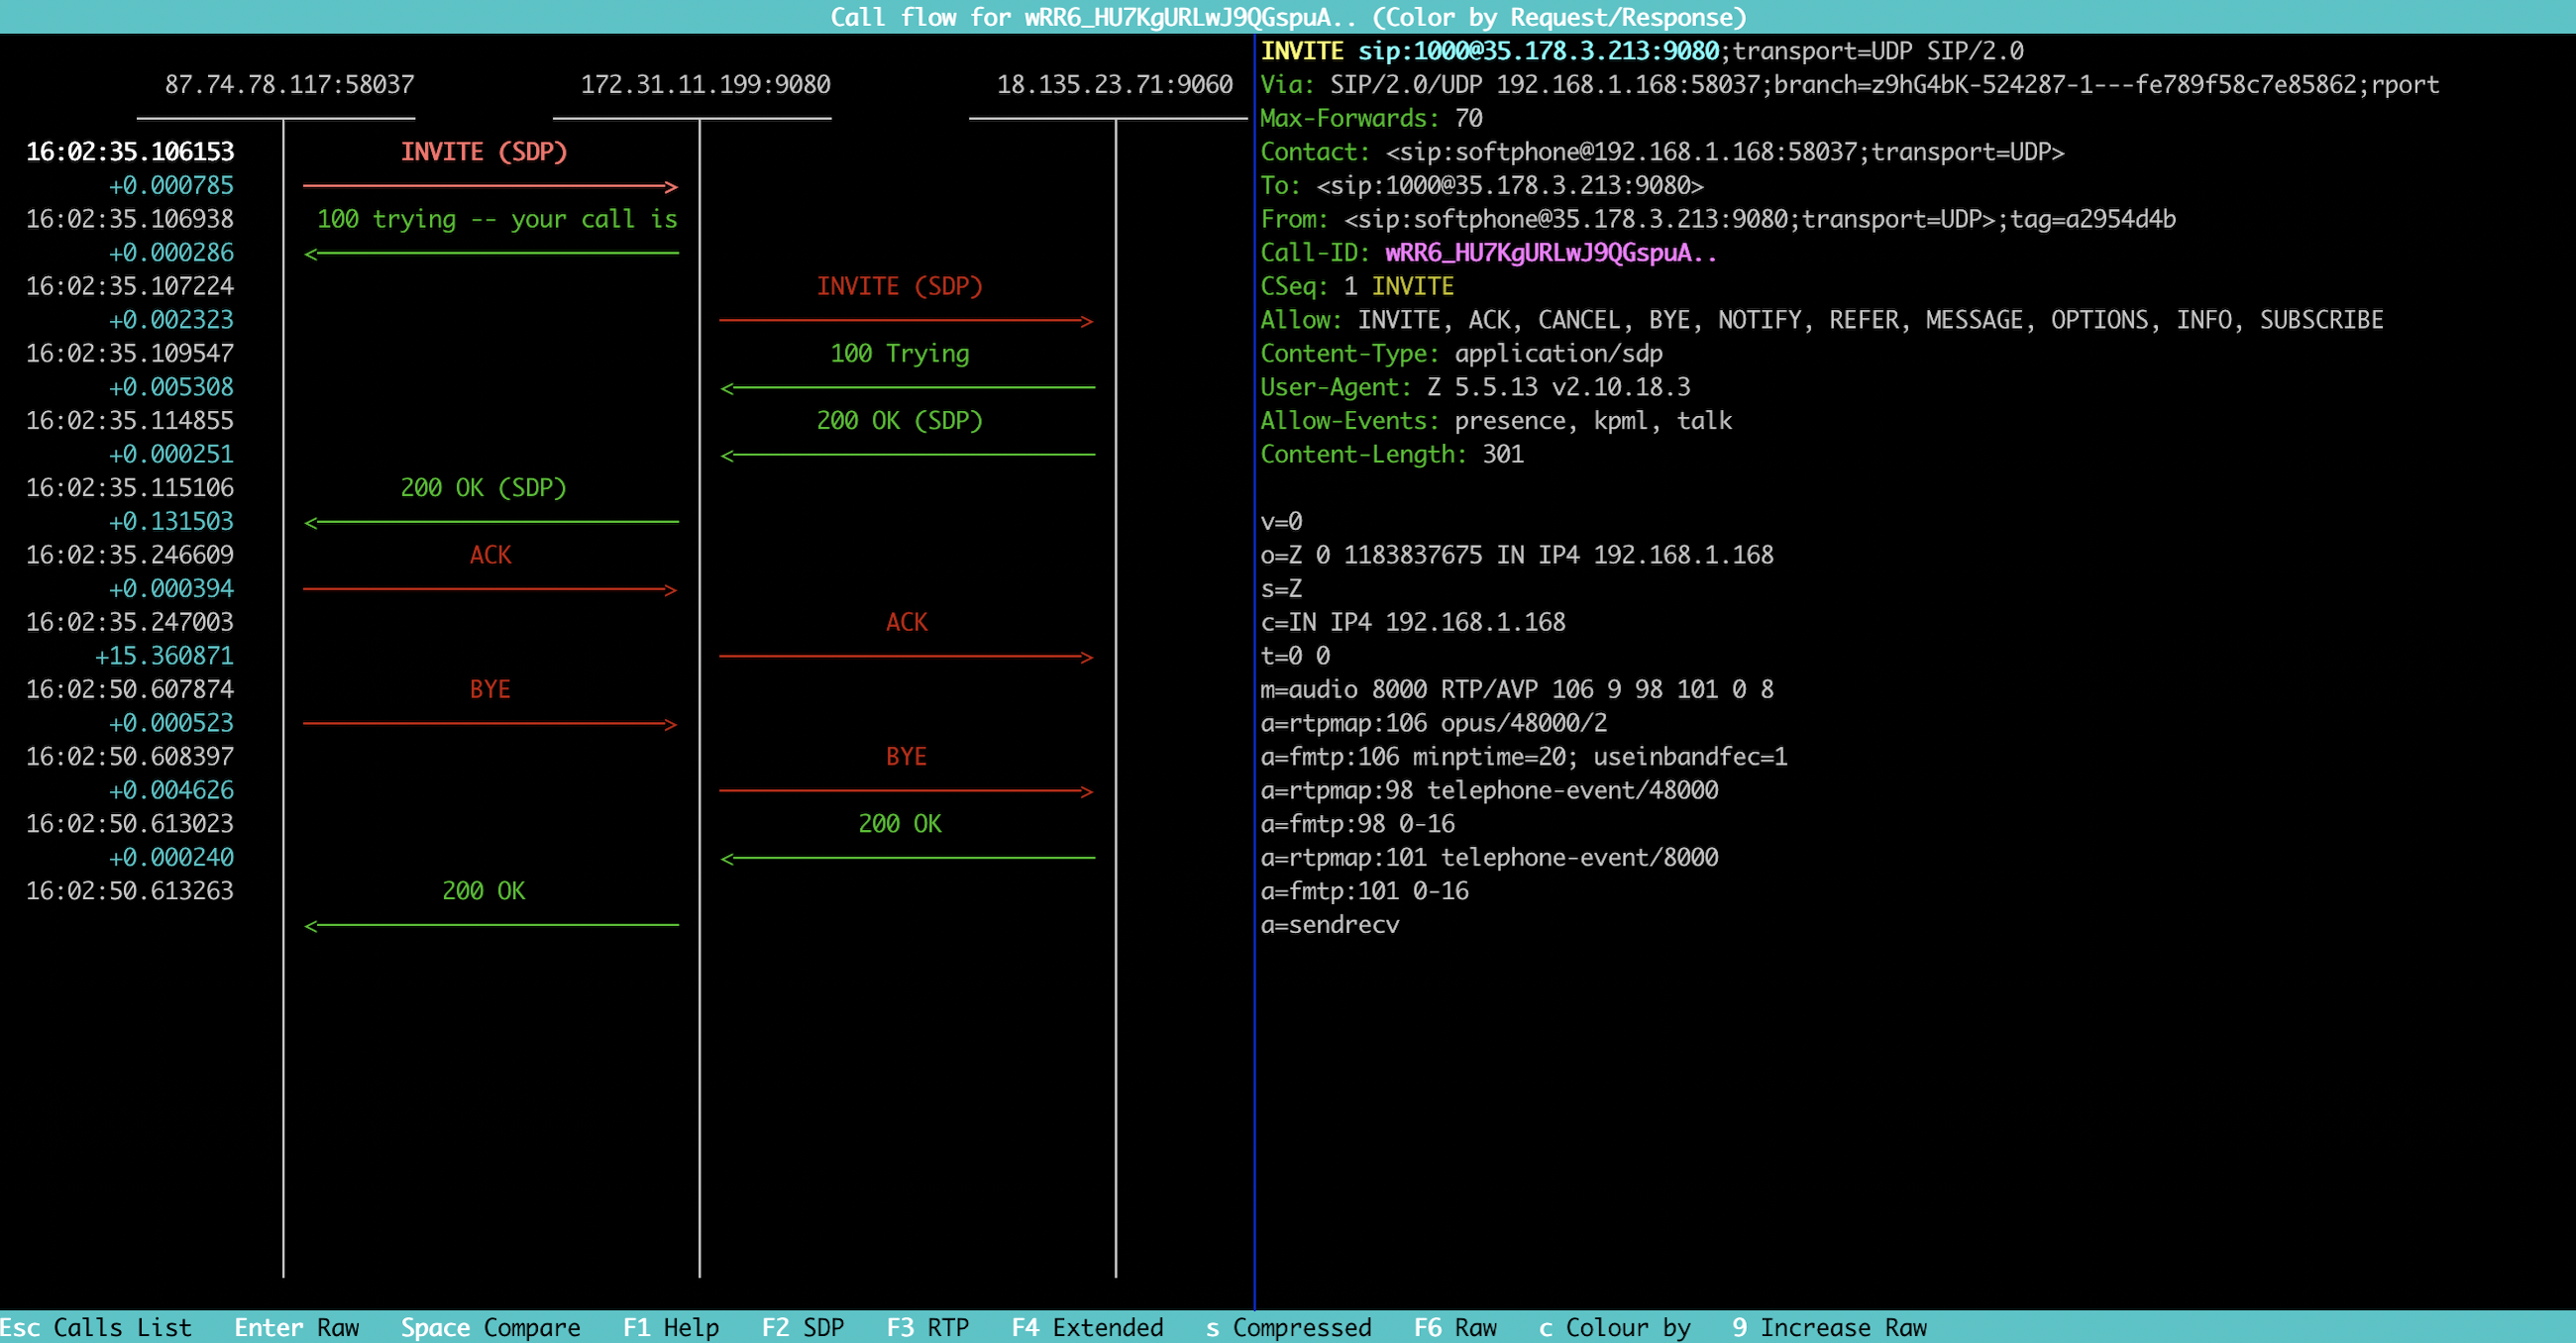Select the final 200 OK at 16:02:50.613263
Viewport: 2576px width, 1343px height.
pos(484,891)
